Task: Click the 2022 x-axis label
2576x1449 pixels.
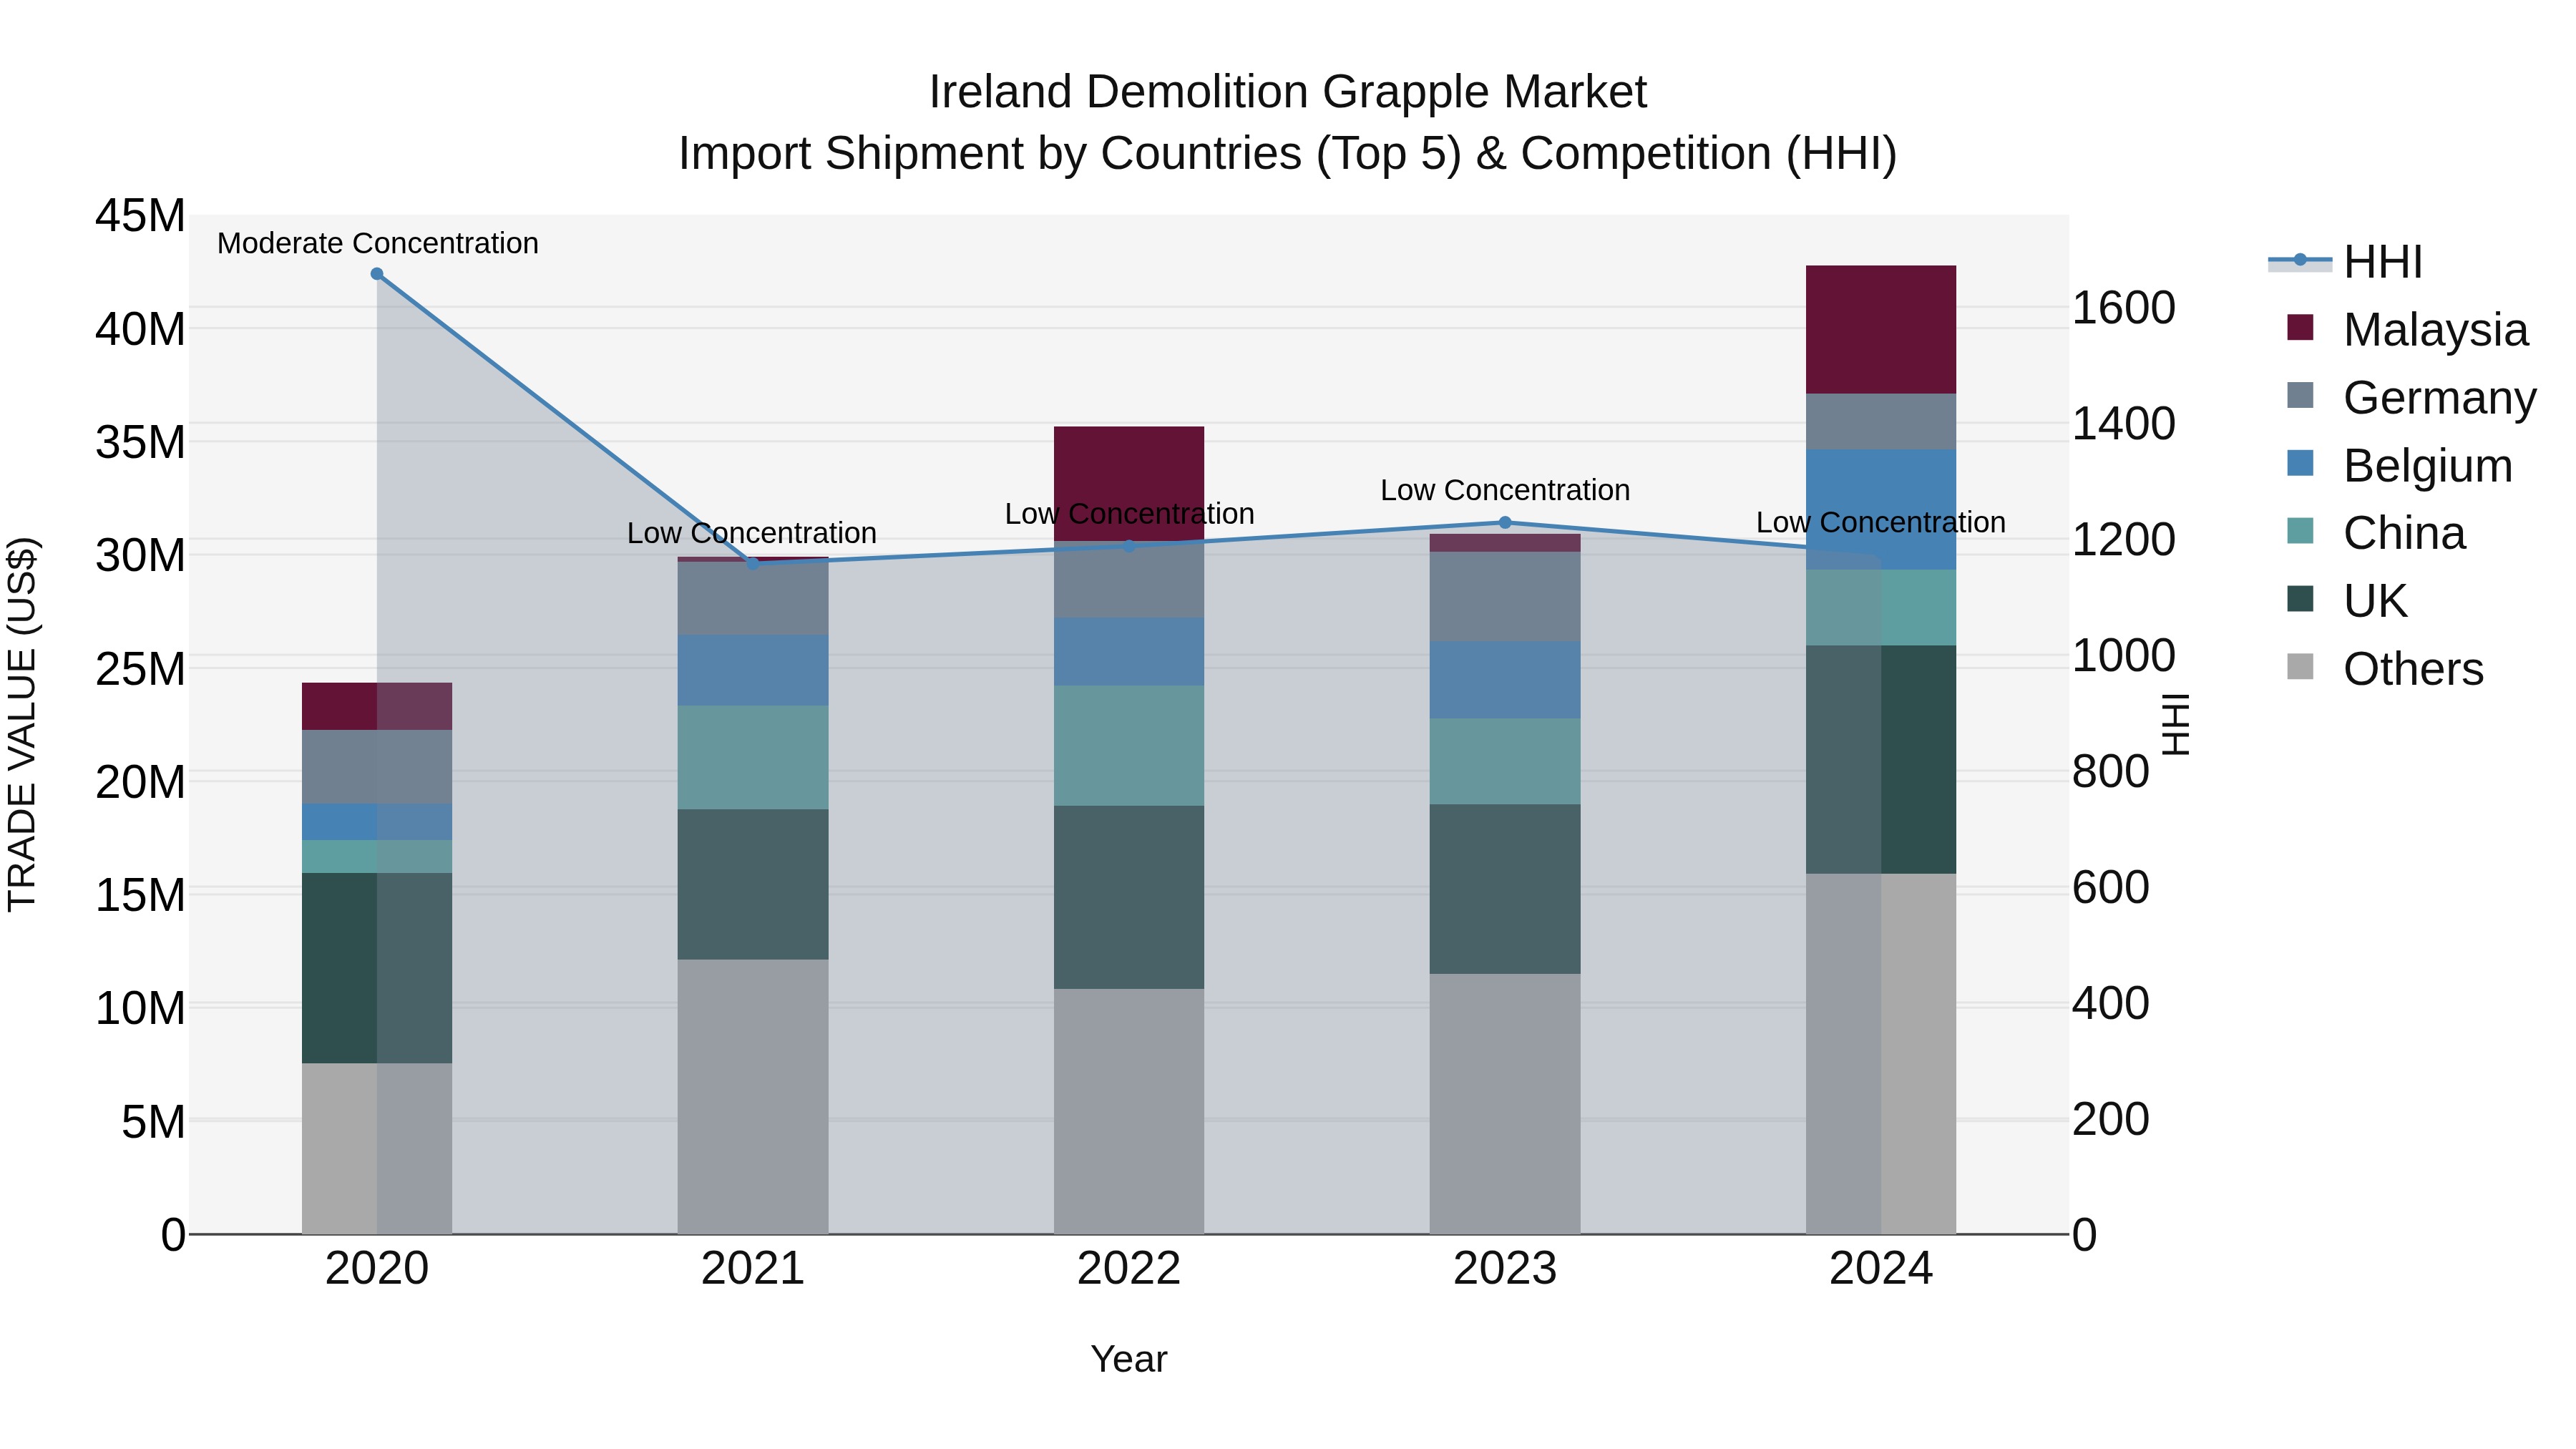Action: [1129, 1269]
